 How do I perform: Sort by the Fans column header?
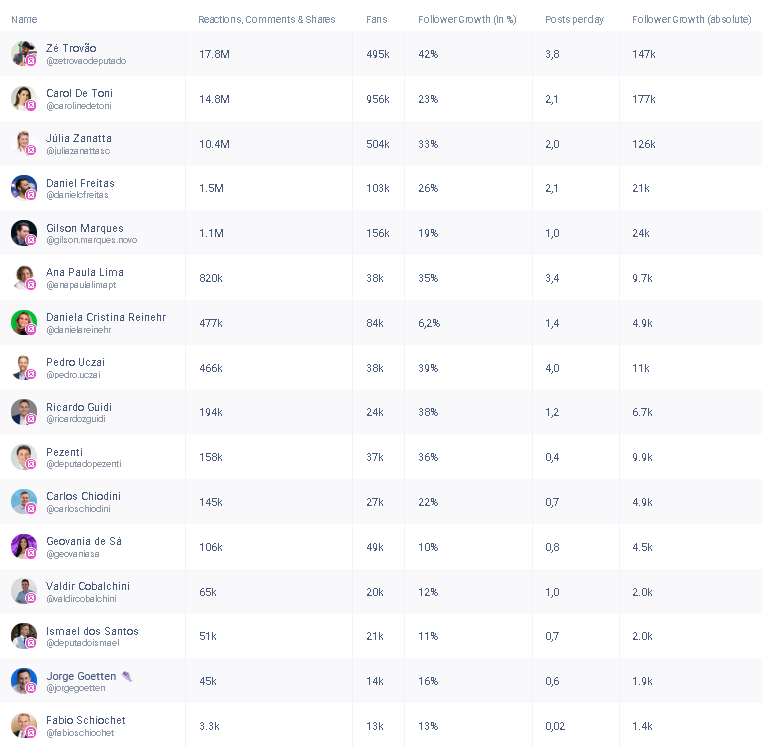pyautogui.click(x=376, y=19)
